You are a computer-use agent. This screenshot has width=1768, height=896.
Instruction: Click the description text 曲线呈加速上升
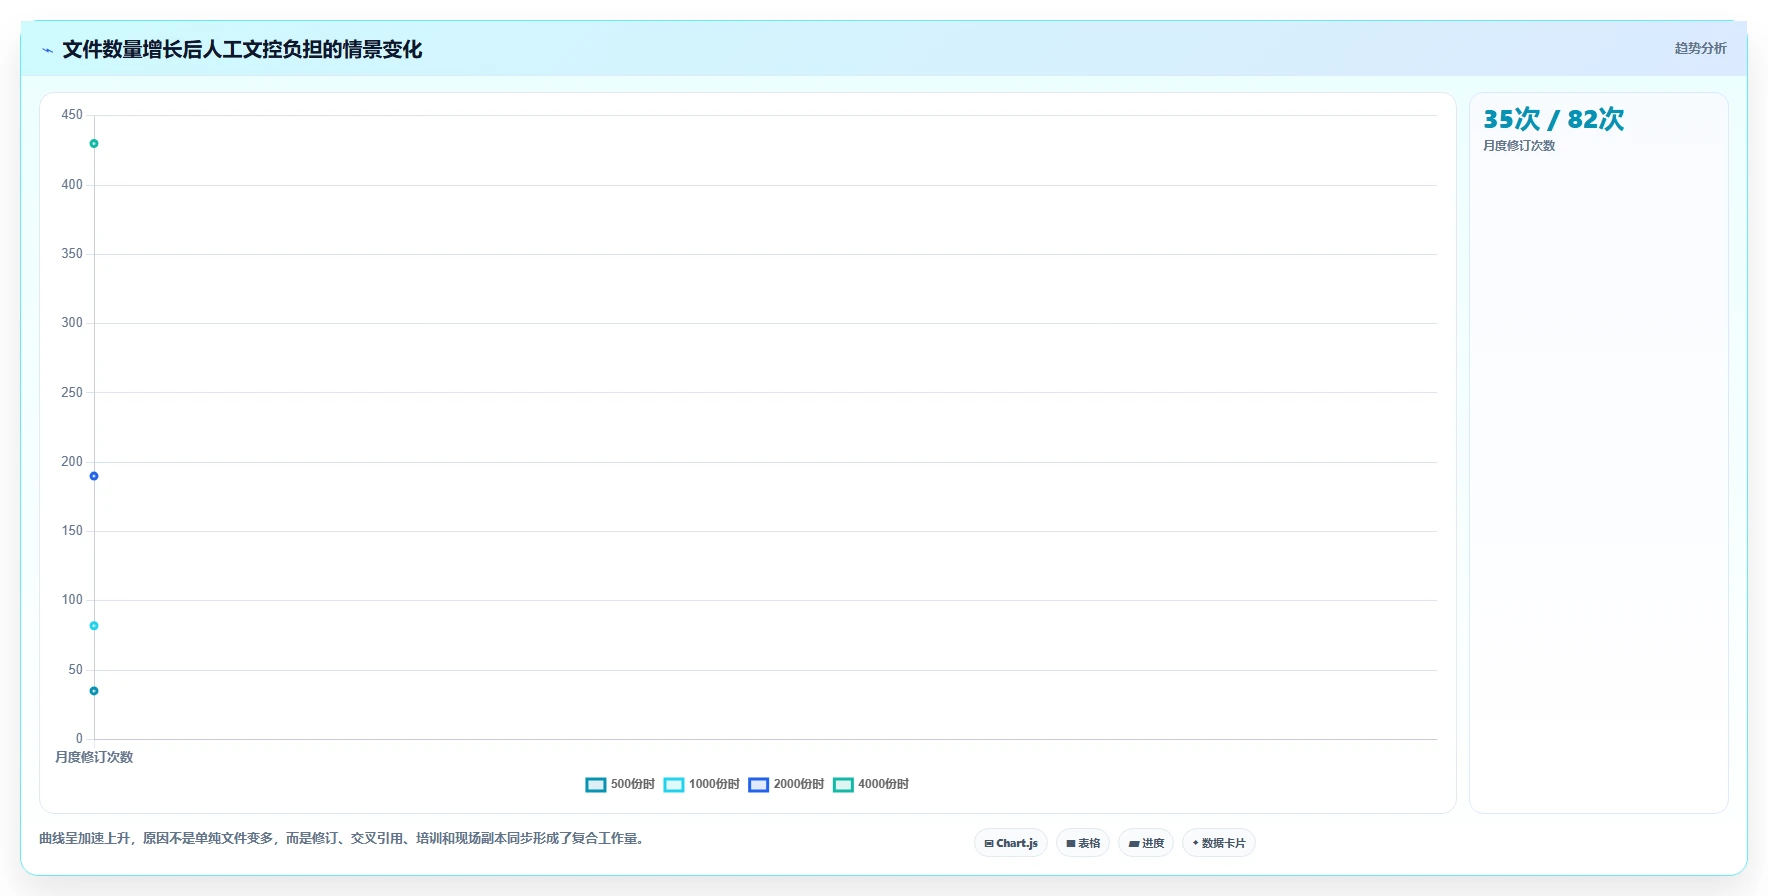344,839
